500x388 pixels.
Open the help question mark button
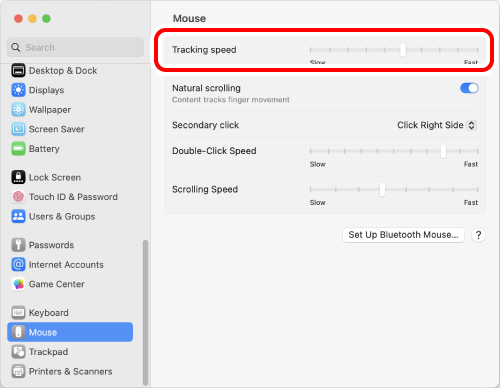(478, 235)
